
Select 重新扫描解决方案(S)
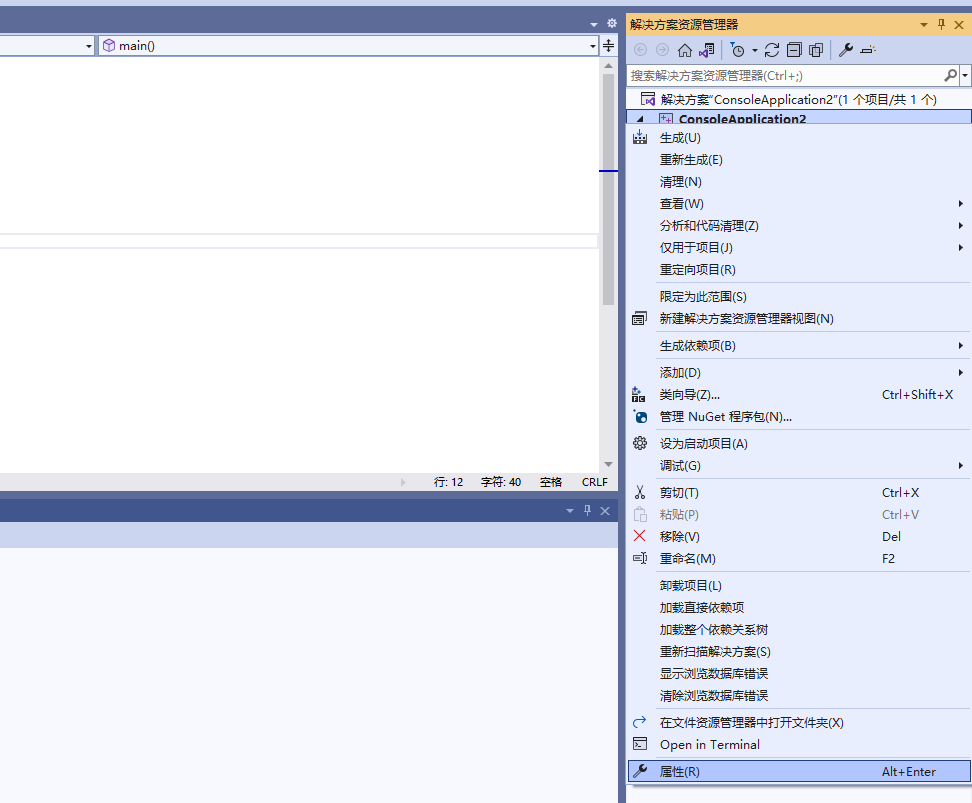click(799, 652)
